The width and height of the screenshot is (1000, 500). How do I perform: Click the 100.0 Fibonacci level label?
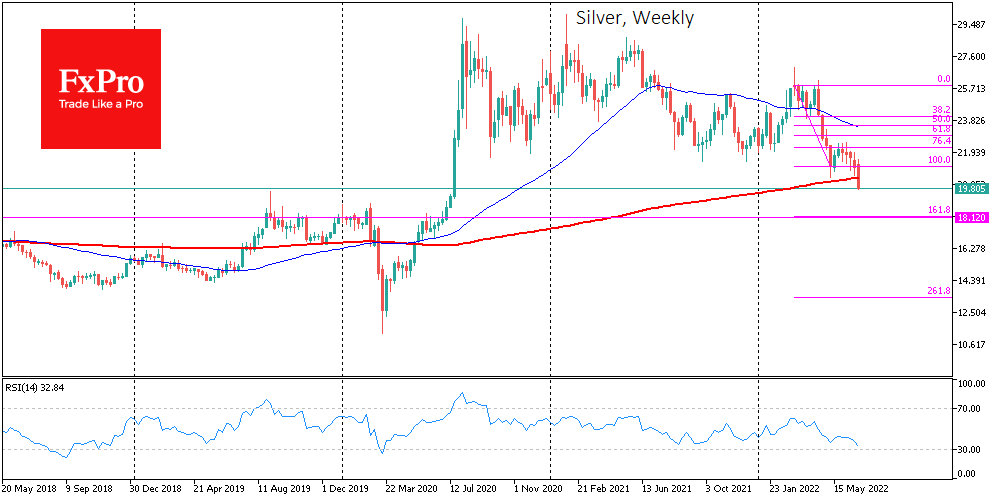938,160
